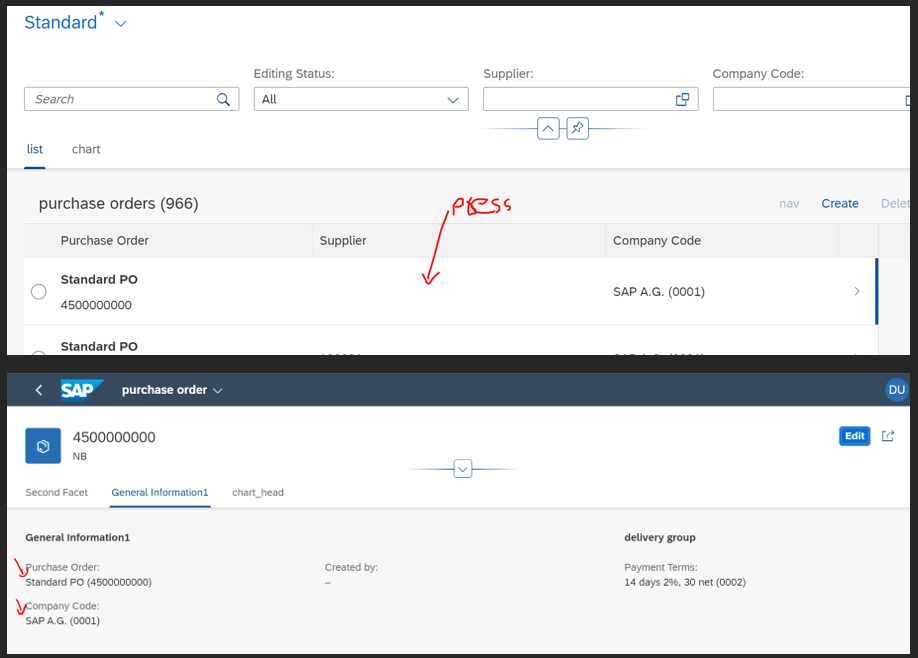Viewport: 918px width, 658px height.
Task: Switch to the chart tab
Action: (86, 149)
